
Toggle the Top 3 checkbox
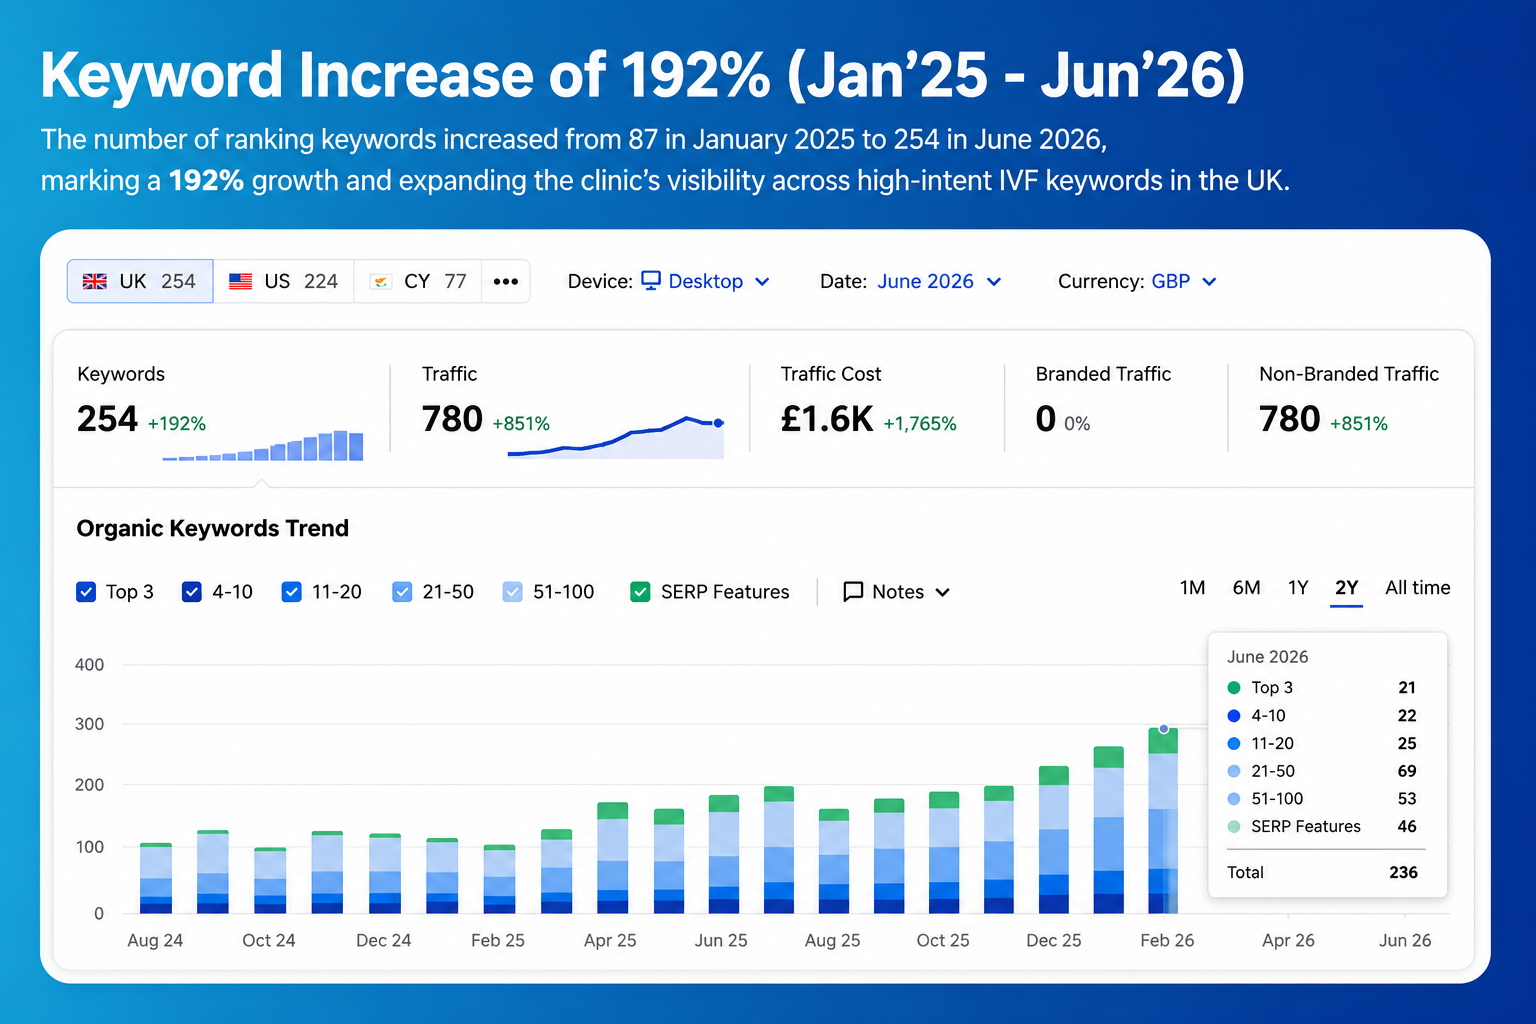click(x=86, y=592)
